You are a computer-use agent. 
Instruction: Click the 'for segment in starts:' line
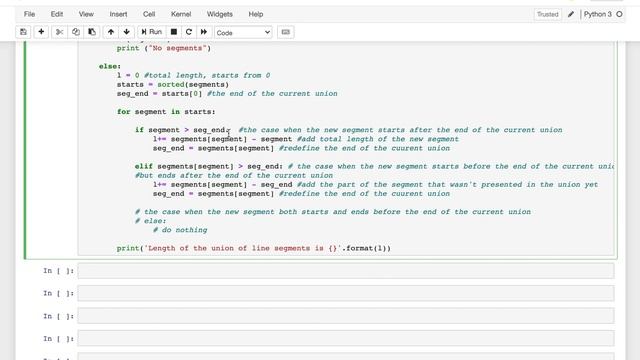pyautogui.click(x=166, y=111)
